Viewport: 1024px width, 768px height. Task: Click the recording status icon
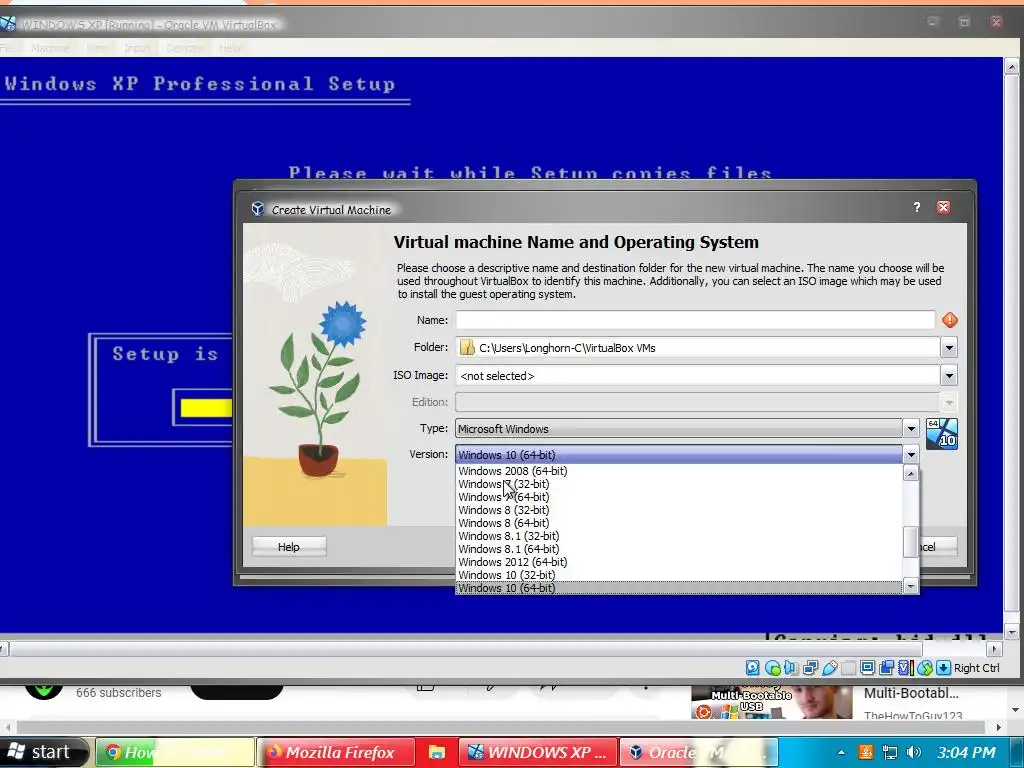[886, 667]
